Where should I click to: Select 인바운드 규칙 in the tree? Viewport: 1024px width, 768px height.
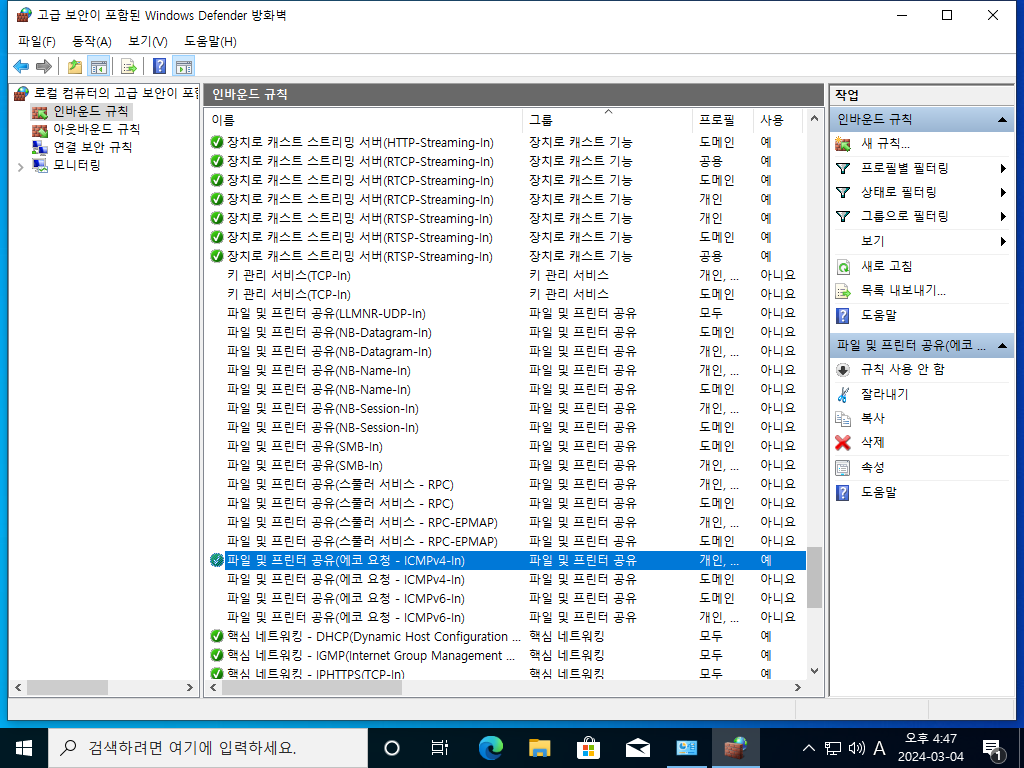tap(91, 112)
